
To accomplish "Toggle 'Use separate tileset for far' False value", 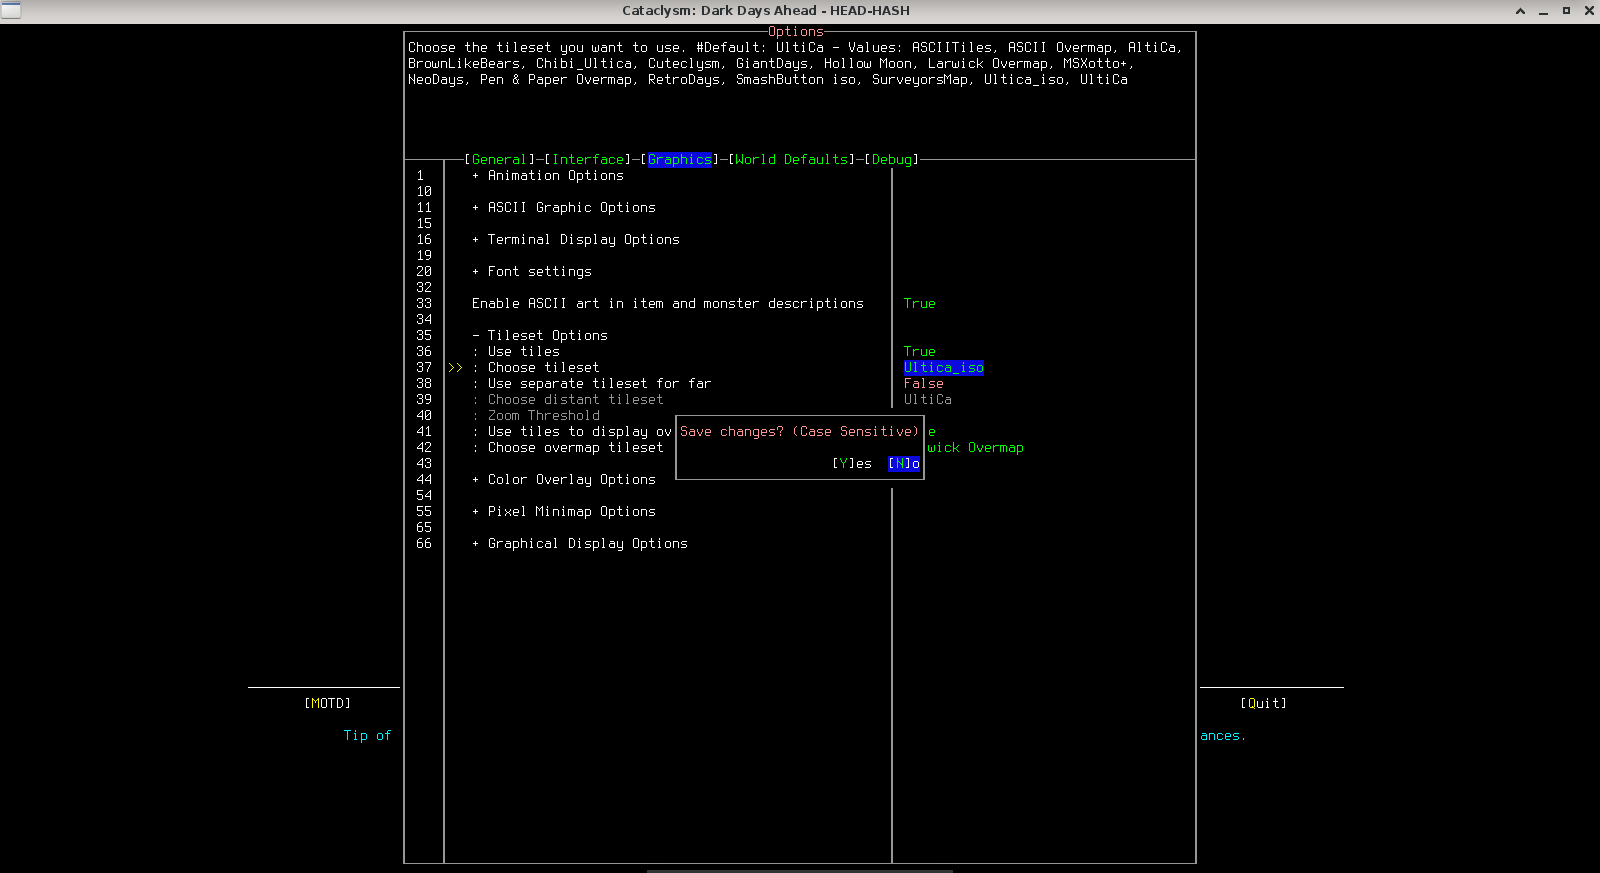I will point(923,384).
